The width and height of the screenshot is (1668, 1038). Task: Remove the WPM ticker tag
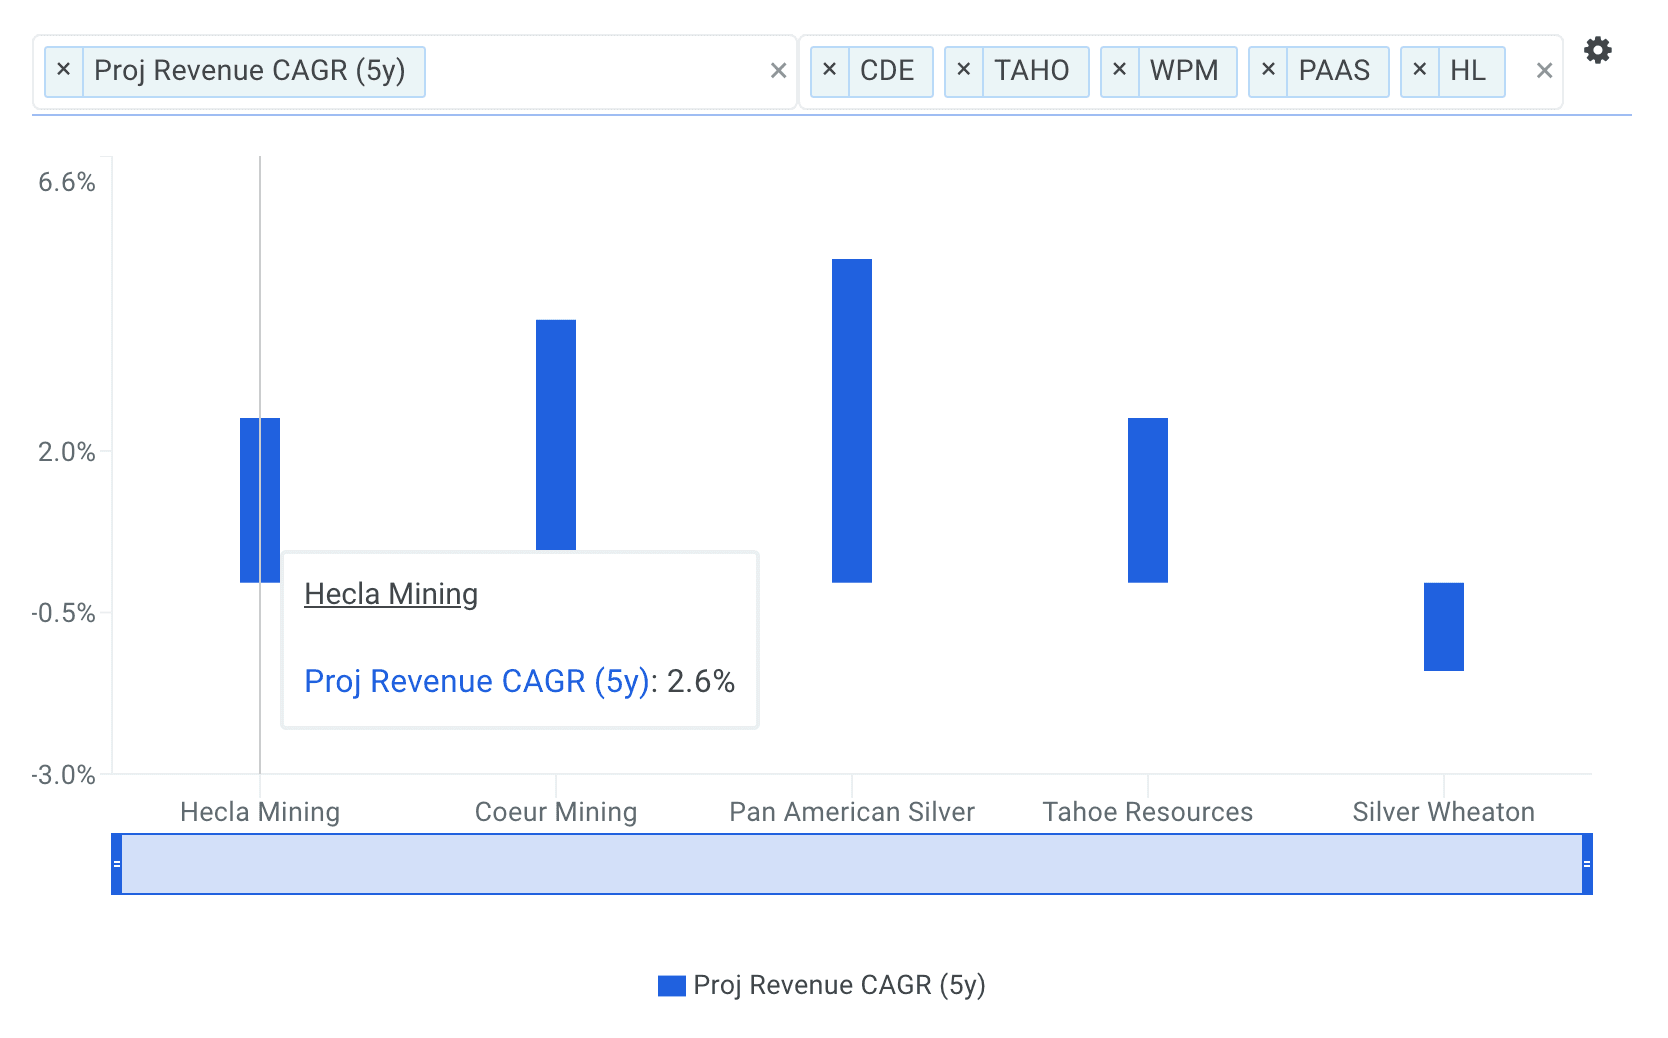1119,70
